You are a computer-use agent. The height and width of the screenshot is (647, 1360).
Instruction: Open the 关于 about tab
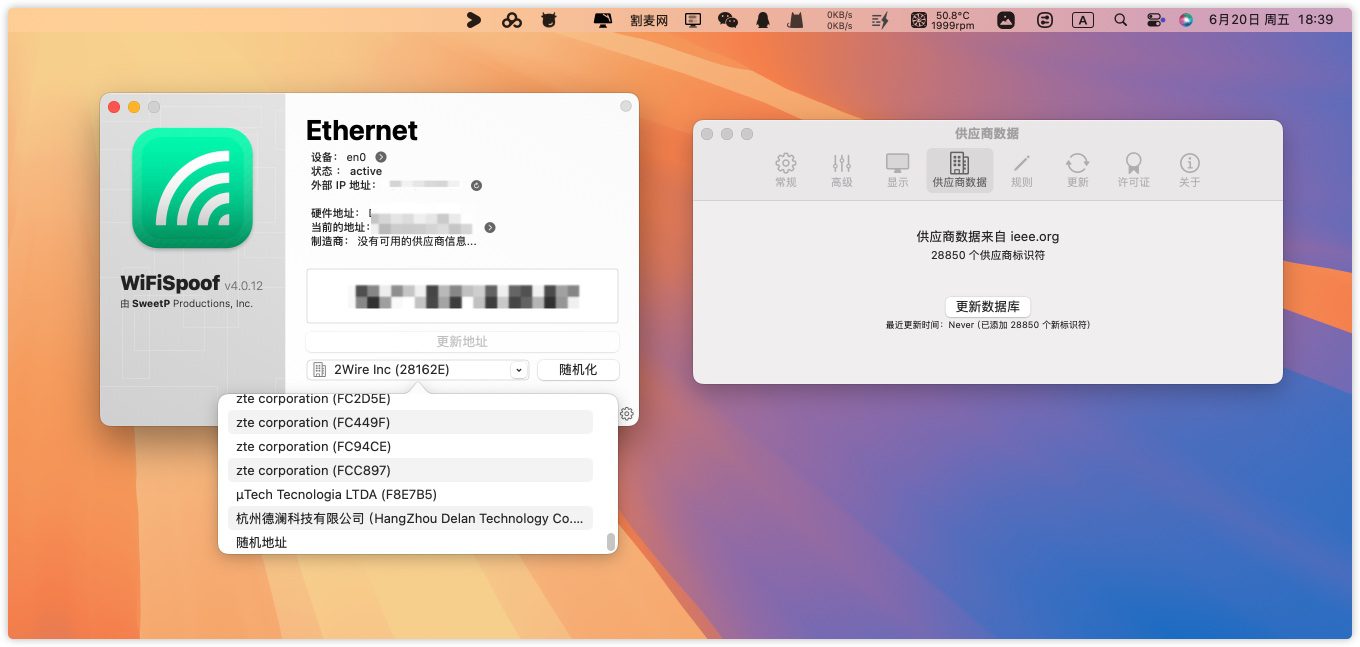click(1189, 170)
